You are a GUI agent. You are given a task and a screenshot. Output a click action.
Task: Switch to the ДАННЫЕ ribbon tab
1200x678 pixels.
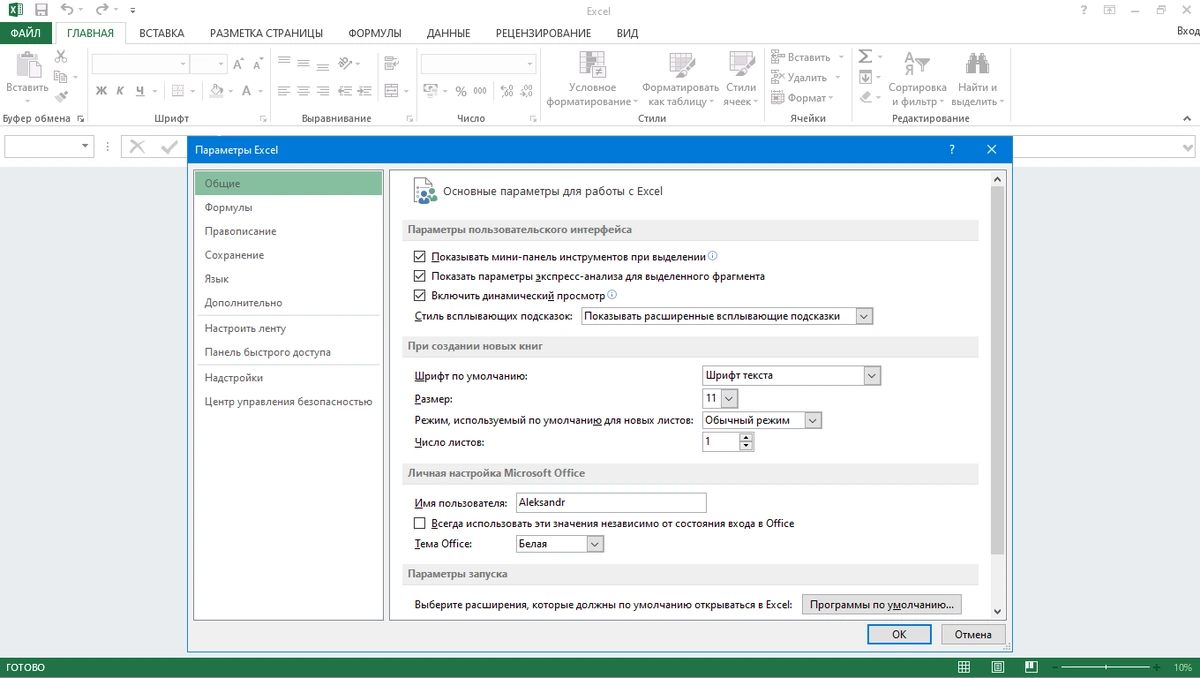448,33
